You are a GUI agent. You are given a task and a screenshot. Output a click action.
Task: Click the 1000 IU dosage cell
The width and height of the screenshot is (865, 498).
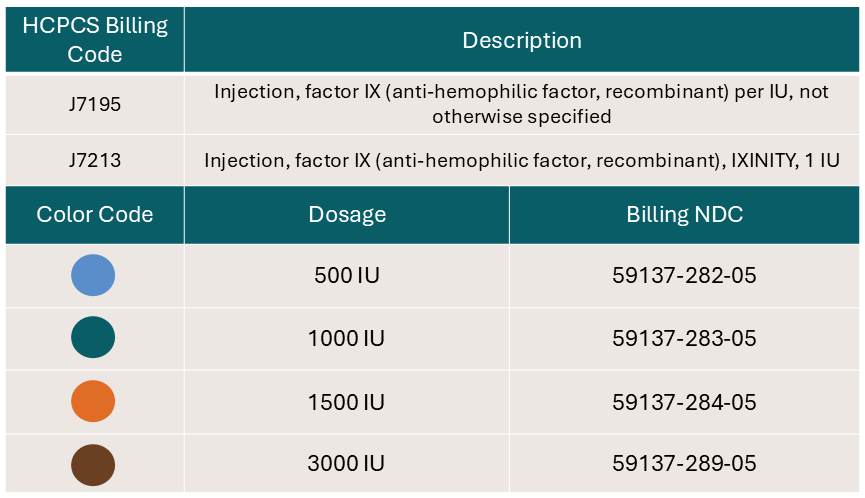[347, 338]
